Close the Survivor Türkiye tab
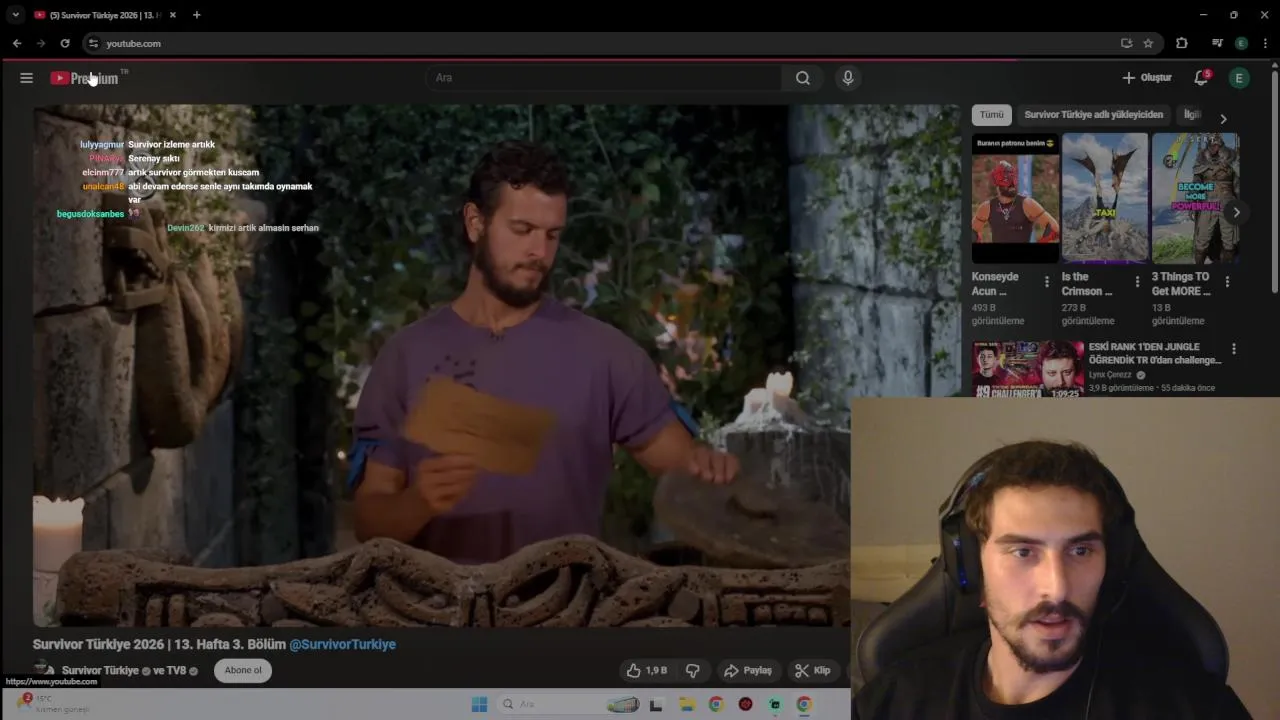The height and width of the screenshot is (720, 1280). [173, 15]
